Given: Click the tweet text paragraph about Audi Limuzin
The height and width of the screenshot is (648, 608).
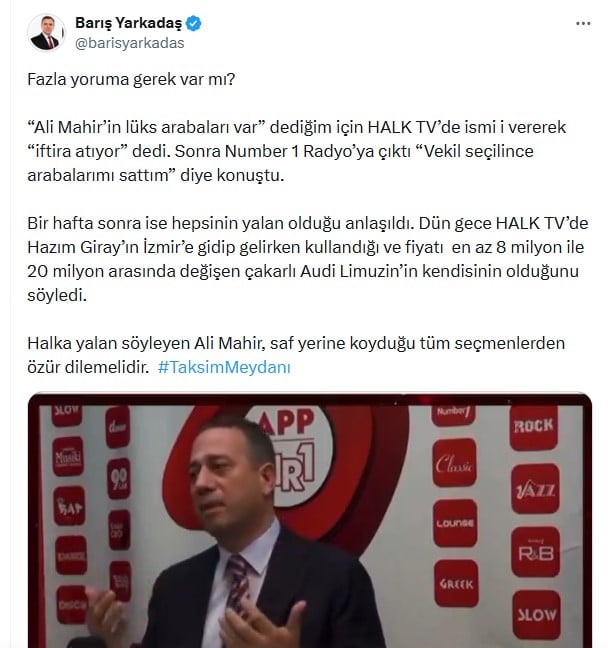Looking at the screenshot, I should click(x=308, y=259).
